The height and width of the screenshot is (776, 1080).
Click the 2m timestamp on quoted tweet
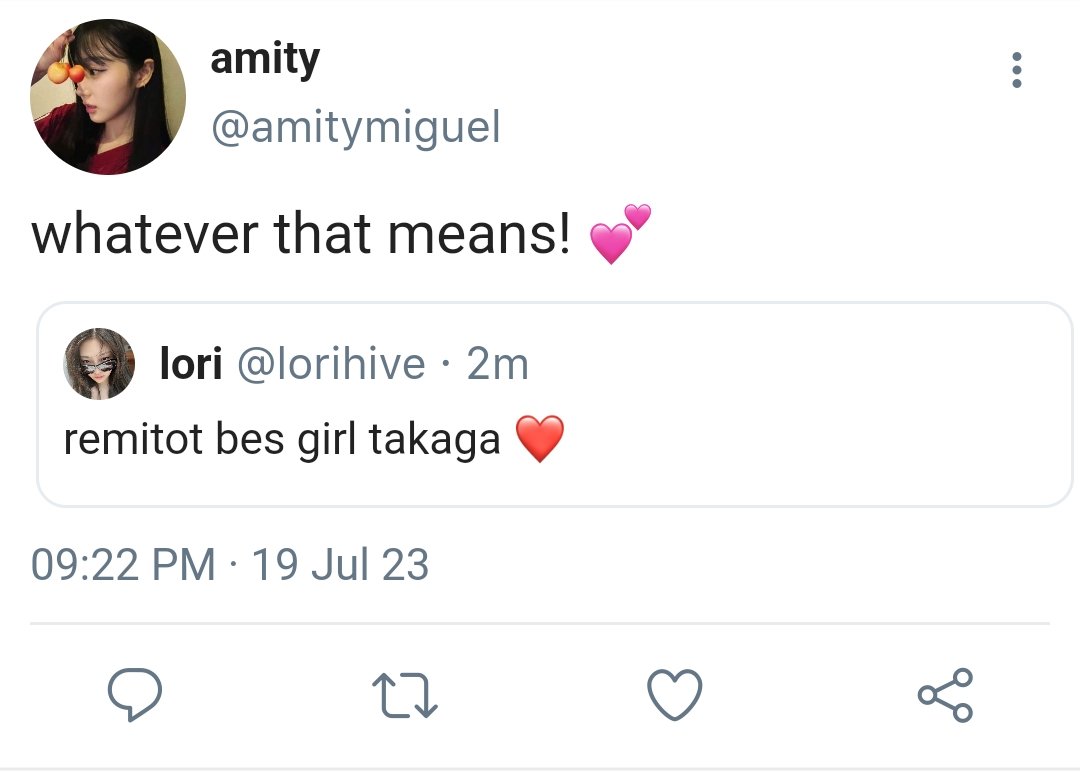click(x=497, y=364)
